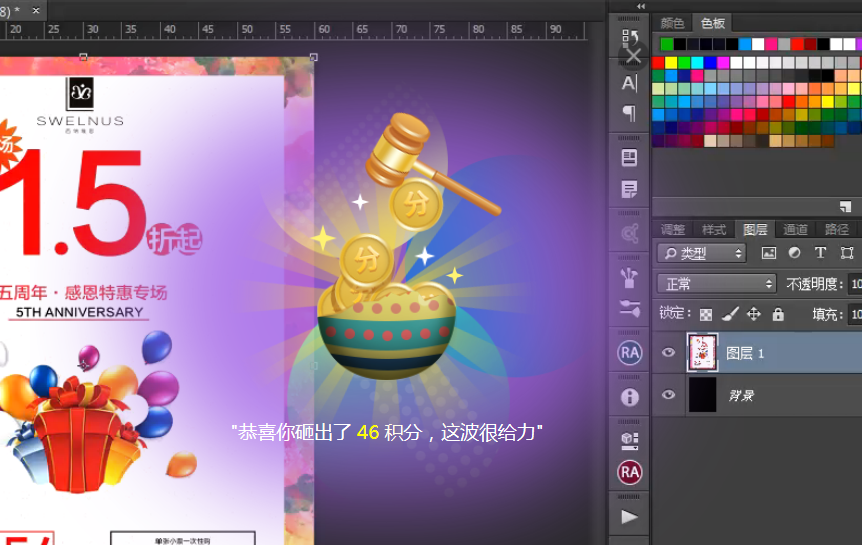
Task: Filter layers by pixel image icon
Action: (769, 253)
